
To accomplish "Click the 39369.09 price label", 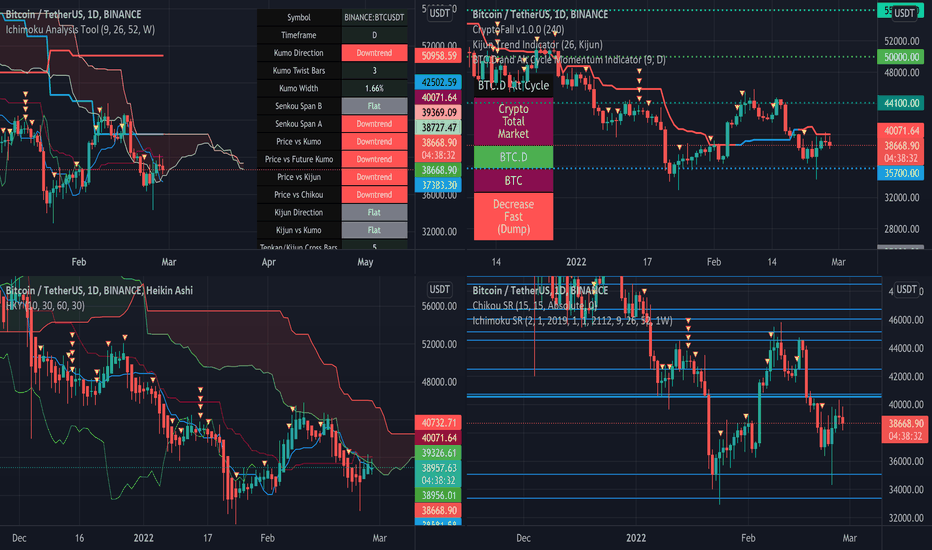I will (x=438, y=112).
